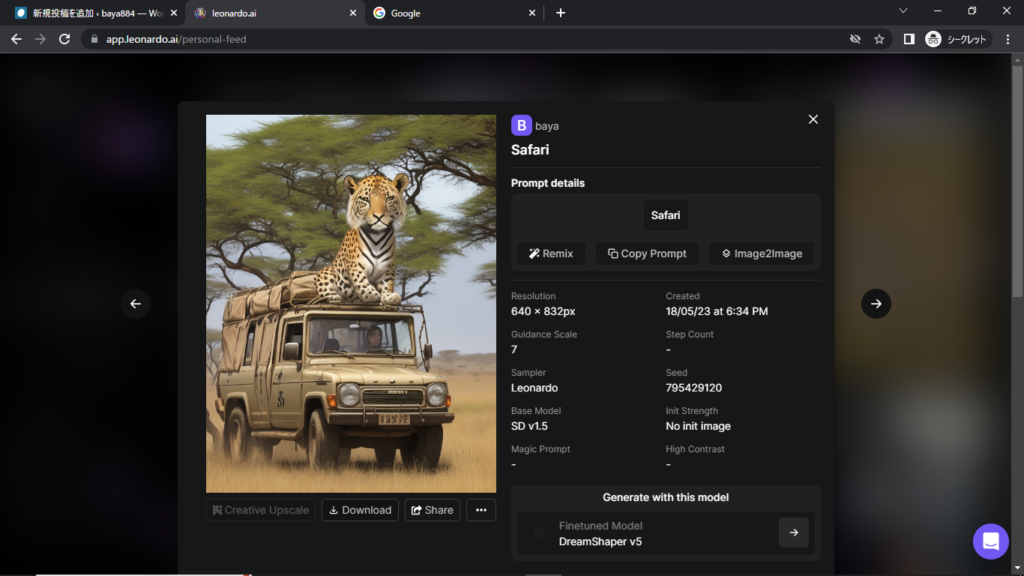Open the three-dot more options menu
This screenshot has height=576, width=1024.
(x=481, y=510)
